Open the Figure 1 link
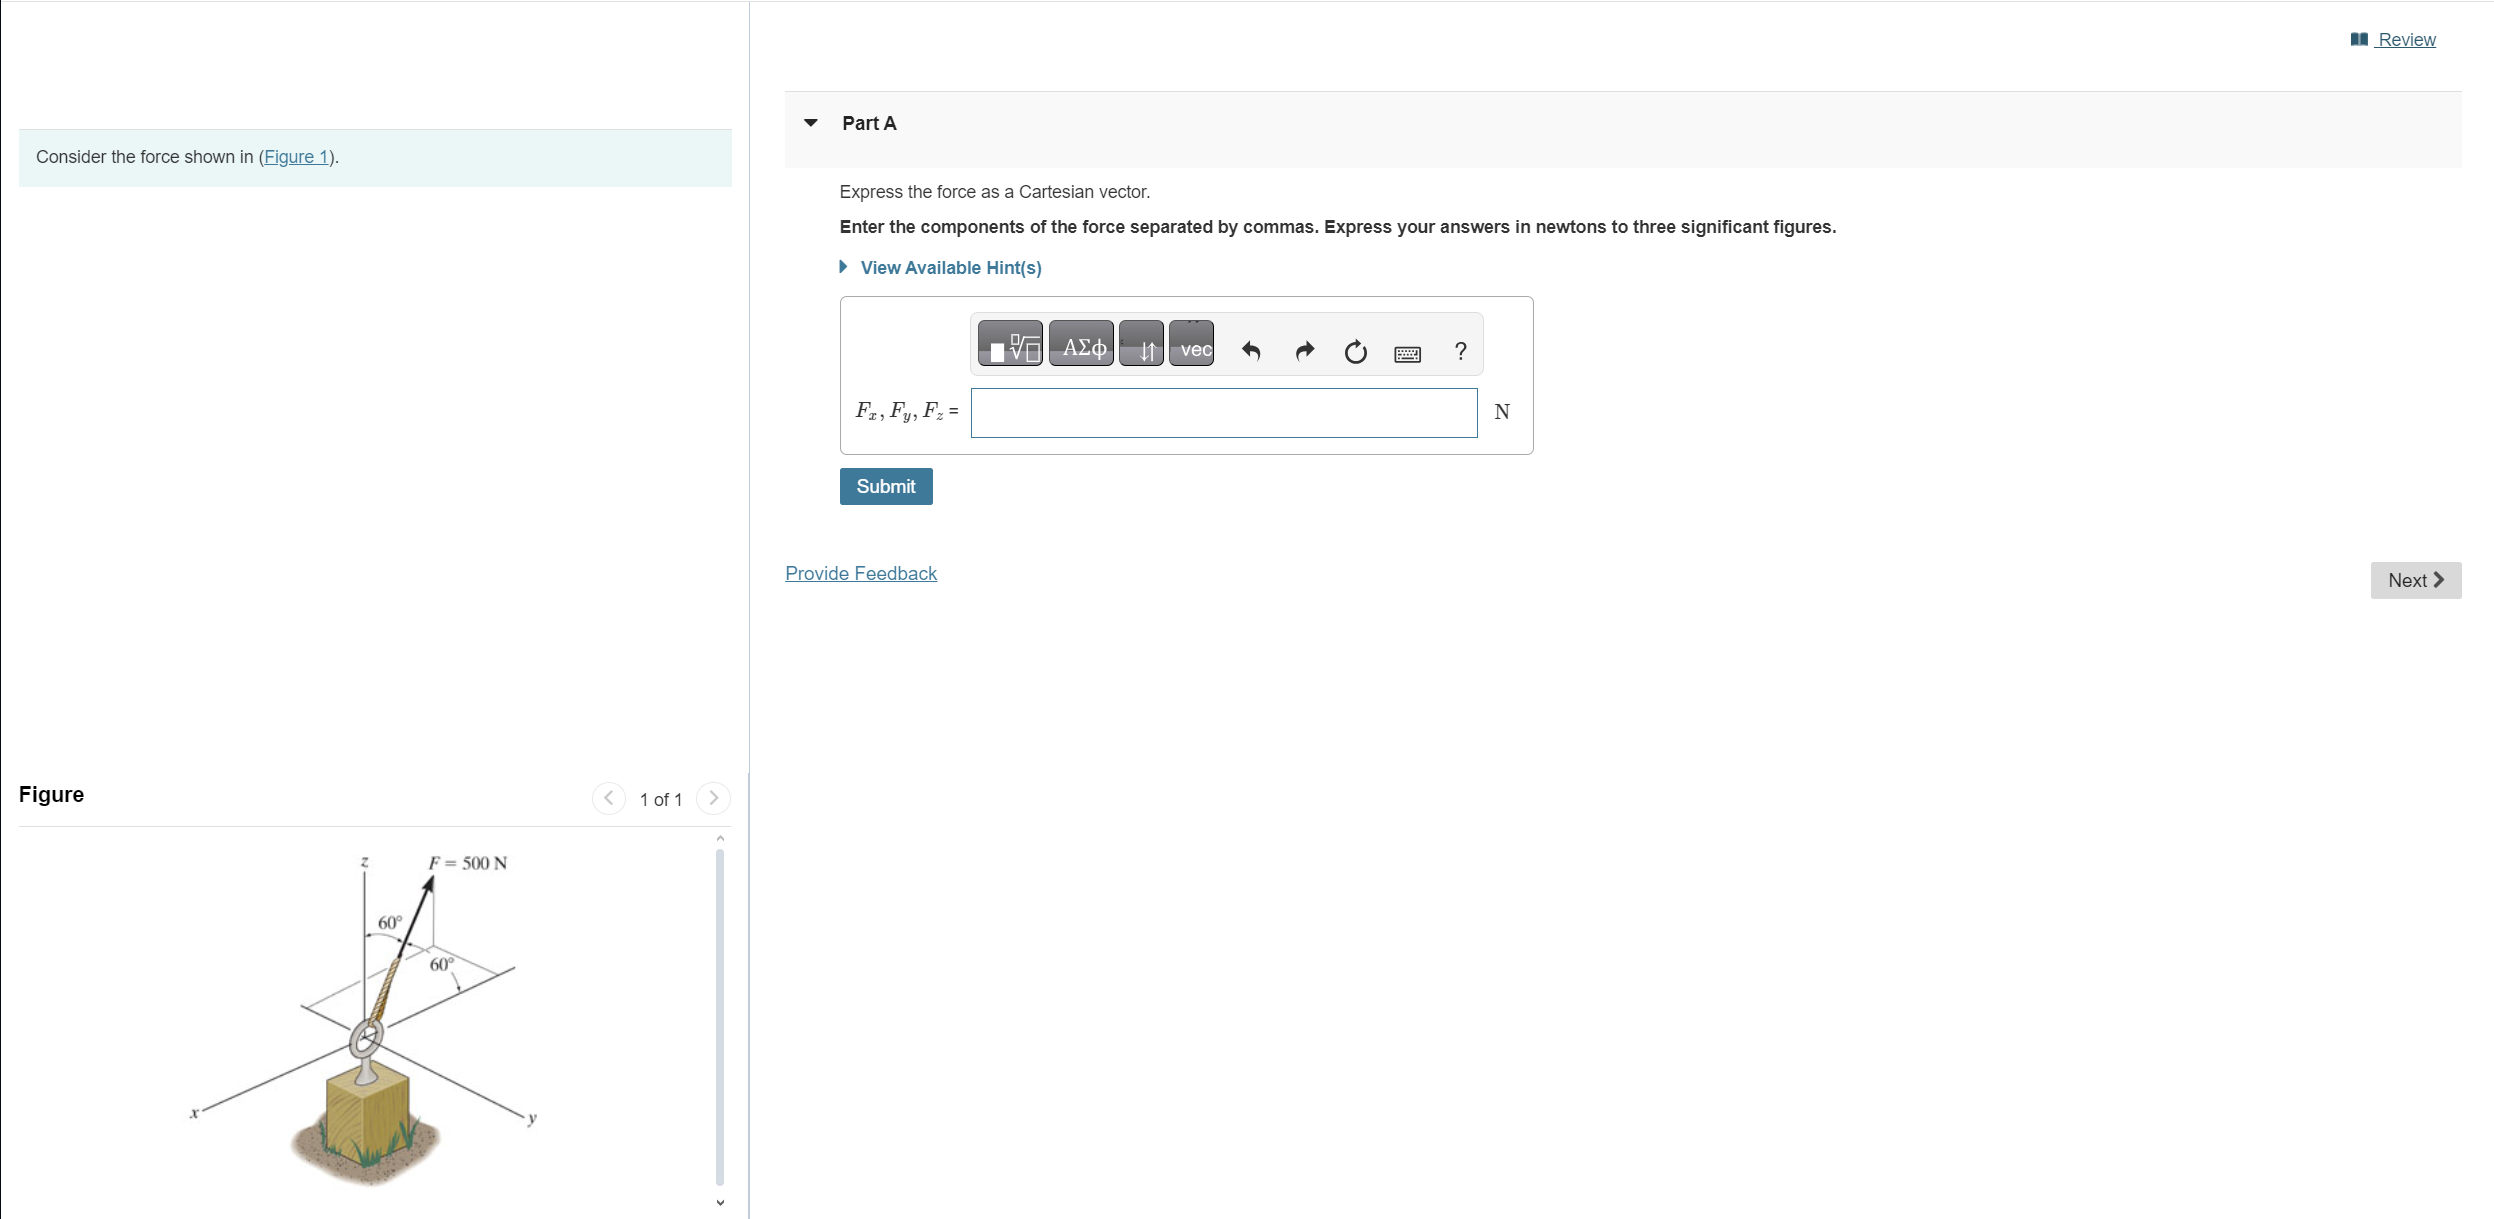The image size is (2494, 1219). [296, 157]
